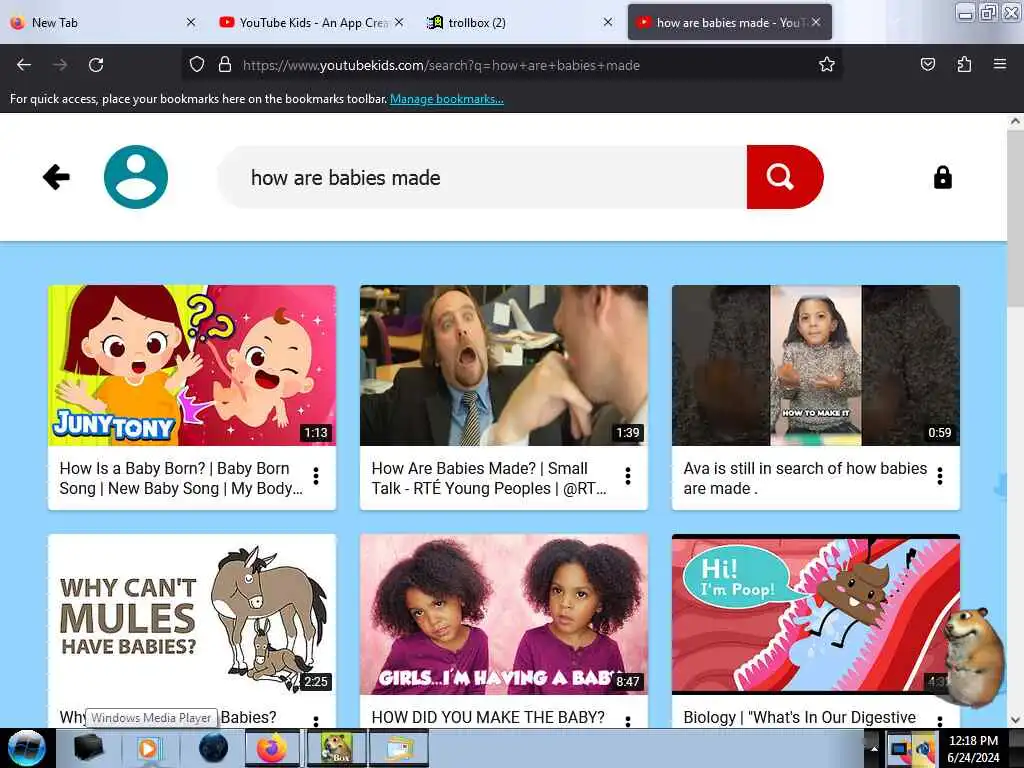The height and width of the screenshot is (768, 1024).
Task: Click the how are babies made search field
Action: pos(483,177)
